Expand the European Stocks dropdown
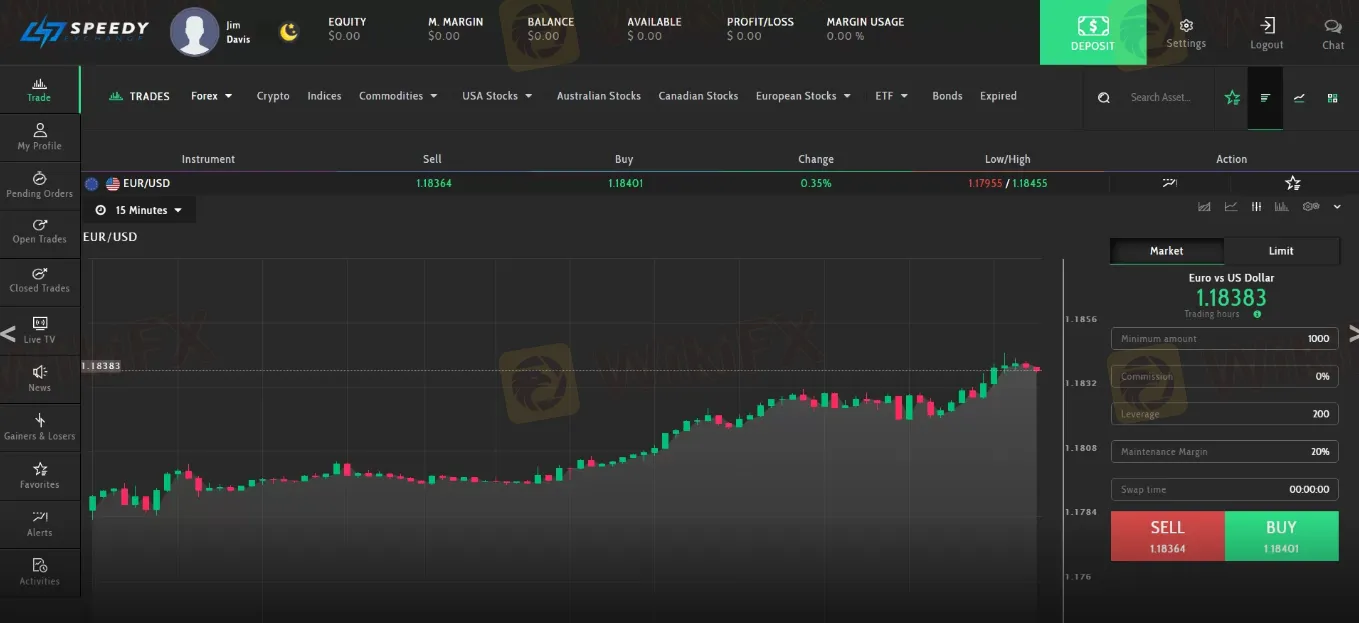This screenshot has height=623, width=1359. [803, 96]
